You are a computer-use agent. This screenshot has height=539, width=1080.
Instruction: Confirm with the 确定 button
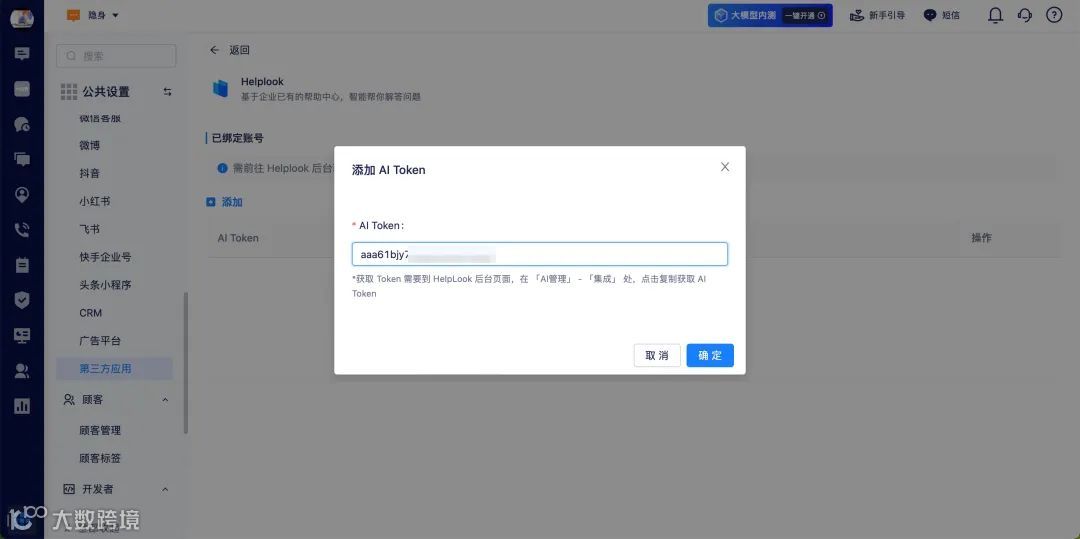[709, 355]
